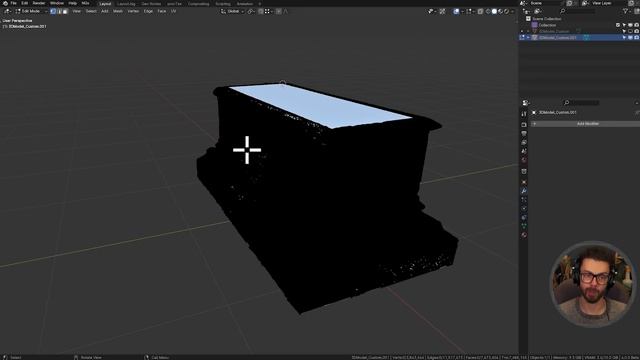The image size is (640, 360).
Task: Select material preview viewport shading
Action: pyautogui.click(x=500, y=11)
